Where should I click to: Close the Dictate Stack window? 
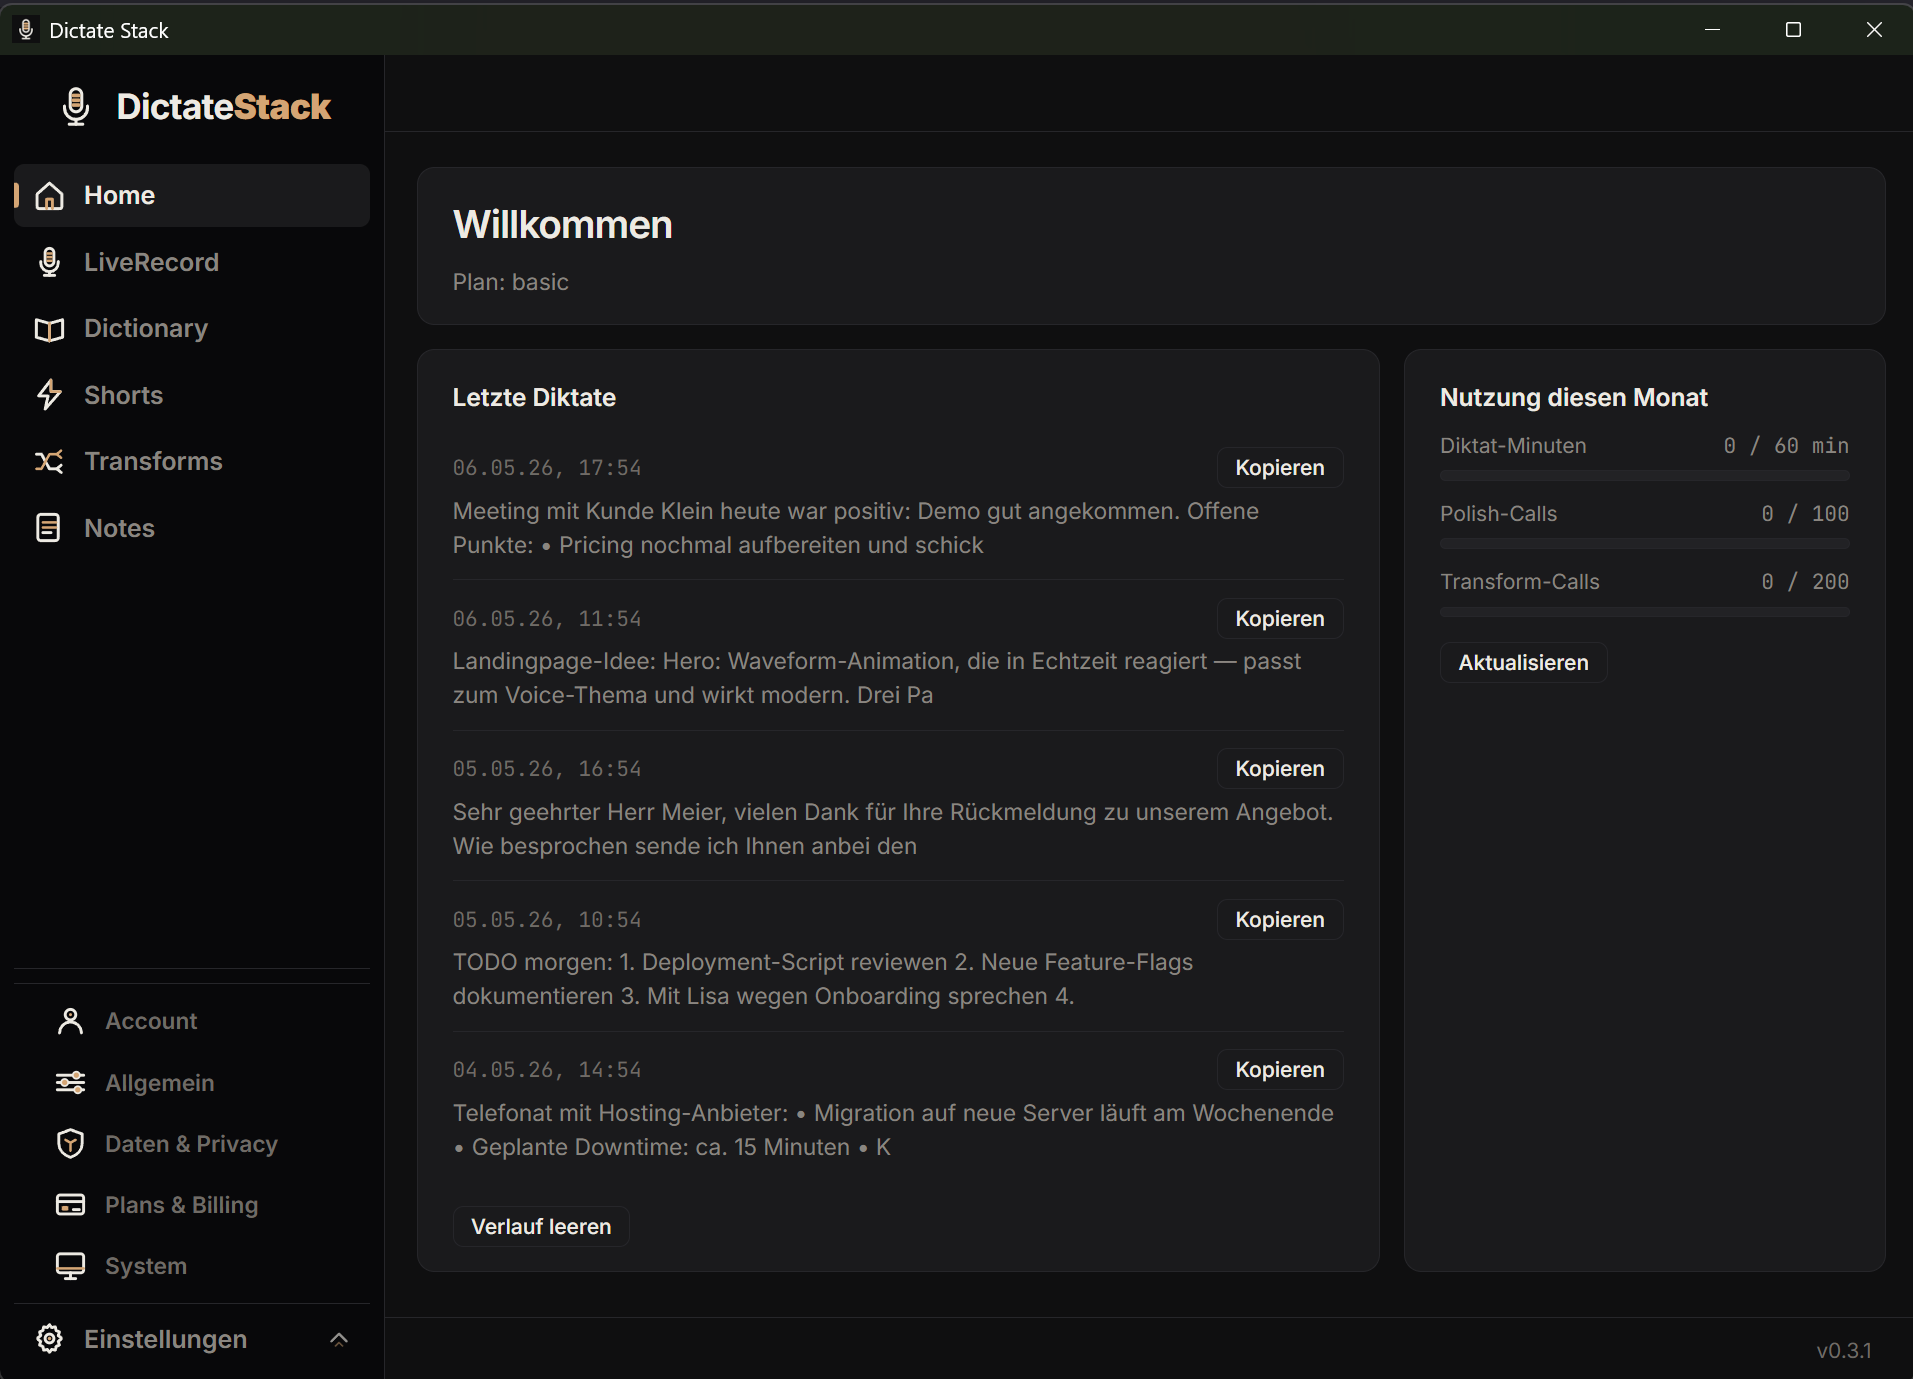click(1874, 30)
